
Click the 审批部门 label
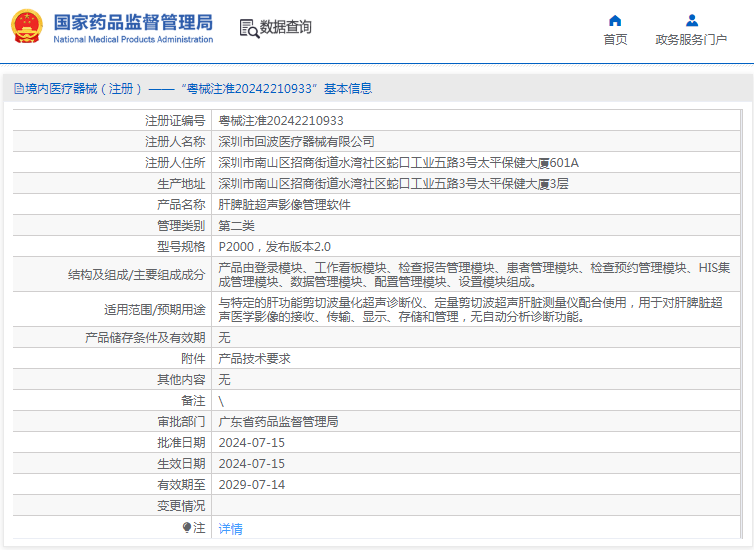click(x=181, y=422)
